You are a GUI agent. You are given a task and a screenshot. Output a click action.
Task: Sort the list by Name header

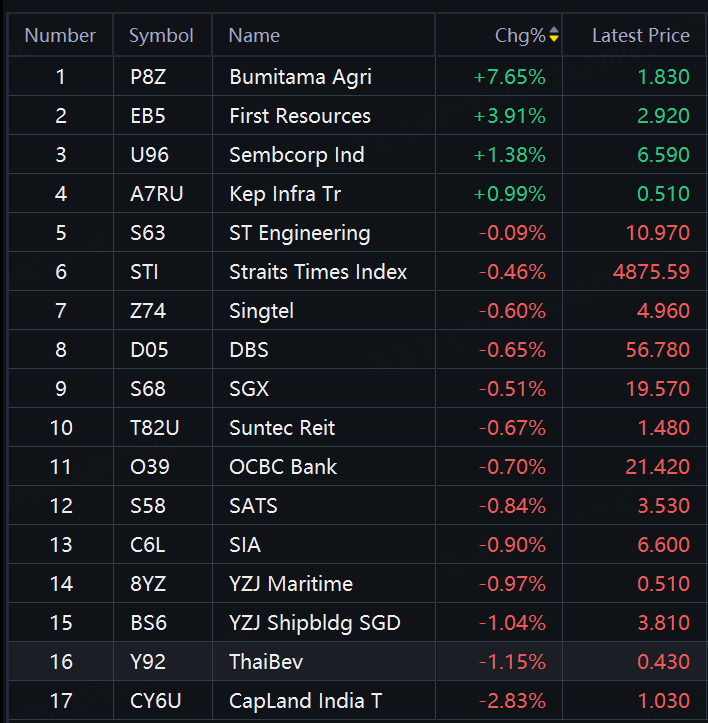coord(254,36)
